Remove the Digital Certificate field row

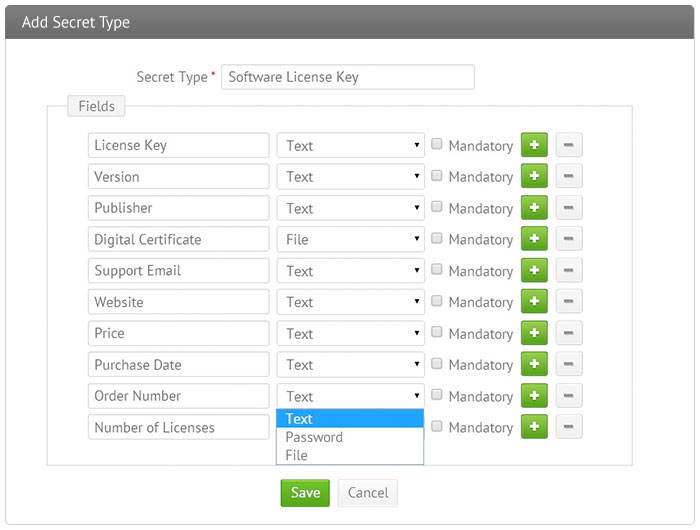(x=568, y=240)
